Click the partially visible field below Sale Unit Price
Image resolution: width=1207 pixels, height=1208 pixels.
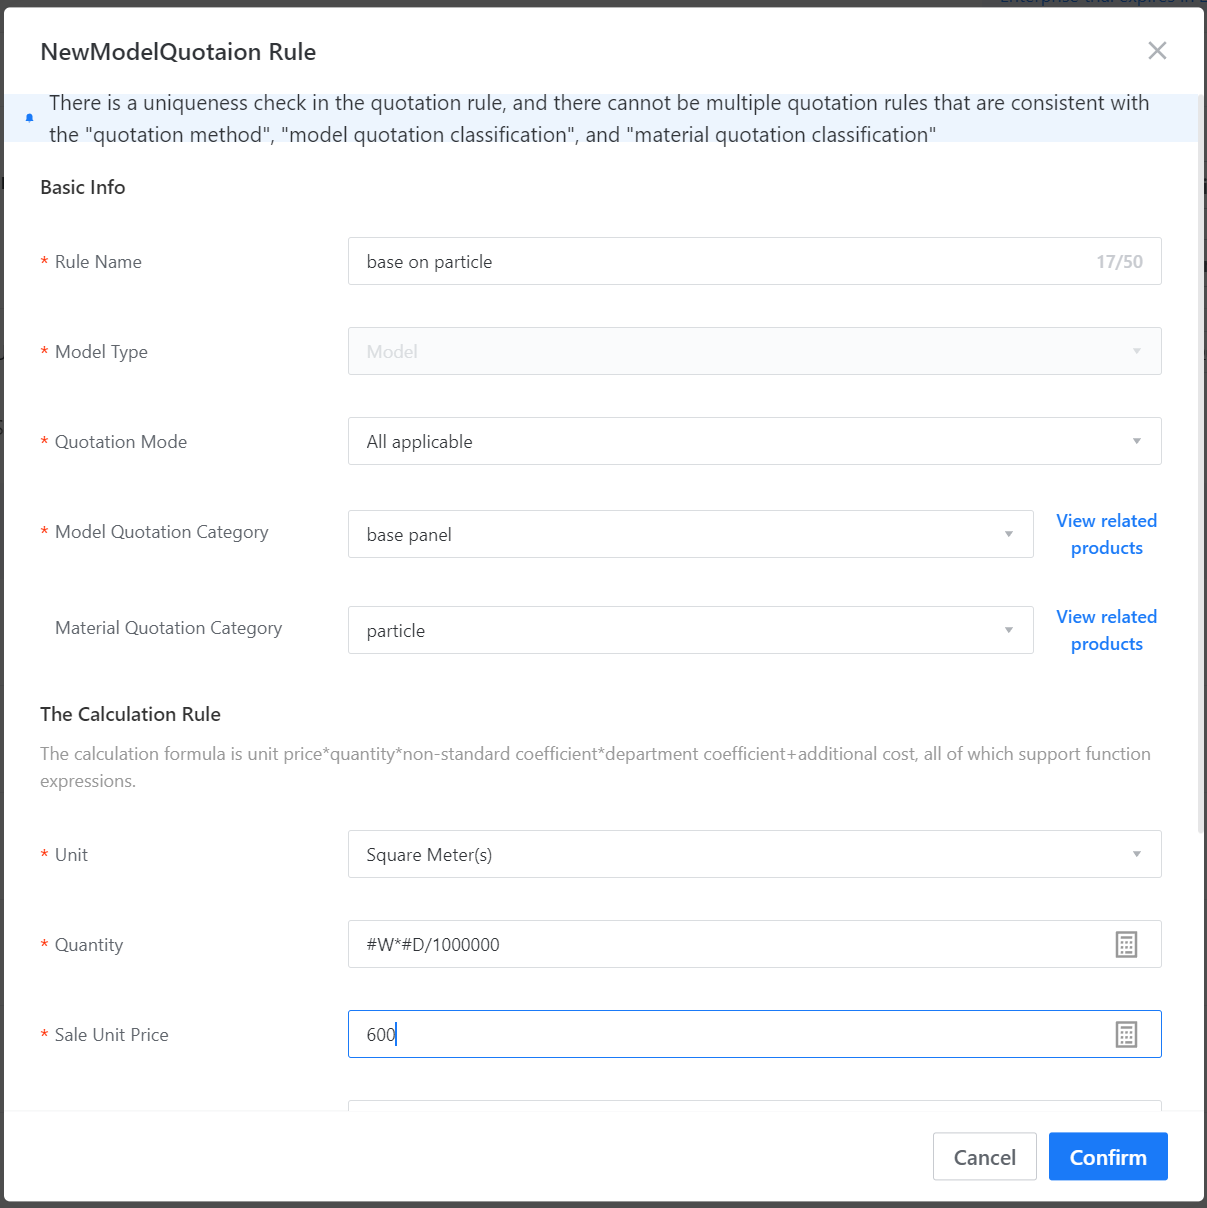[x=754, y=1106]
